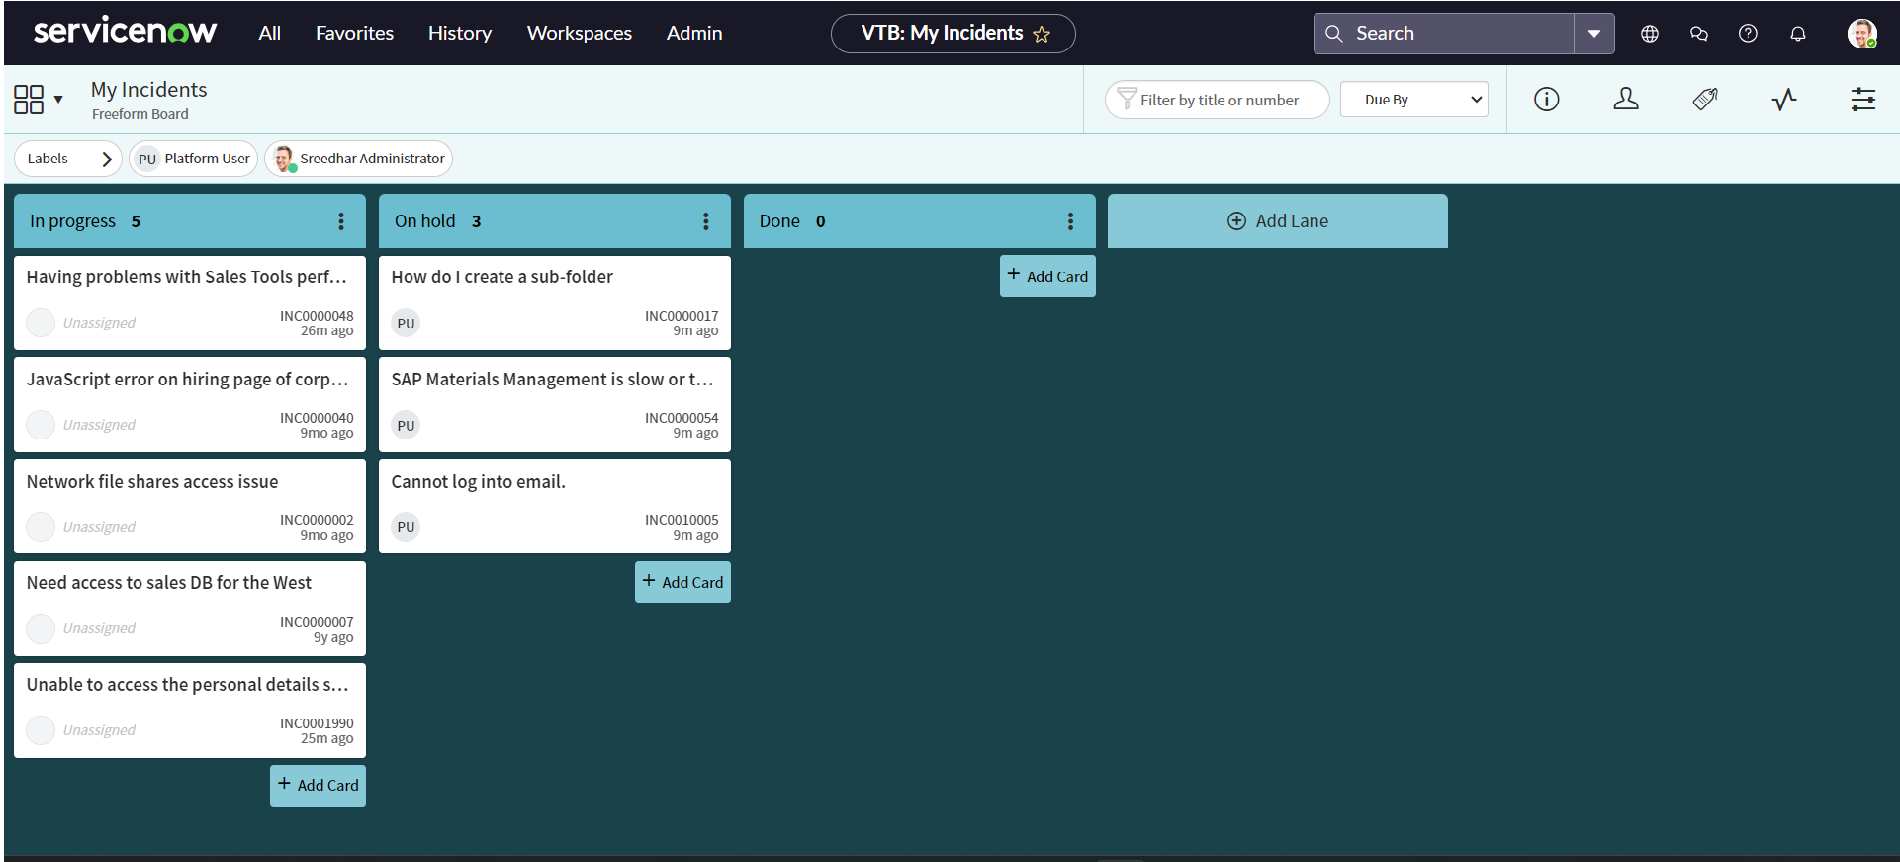The image size is (1900, 862).
Task: Toggle Sreedhar Administrator member filter
Action: pyautogui.click(x=358, y=158)
